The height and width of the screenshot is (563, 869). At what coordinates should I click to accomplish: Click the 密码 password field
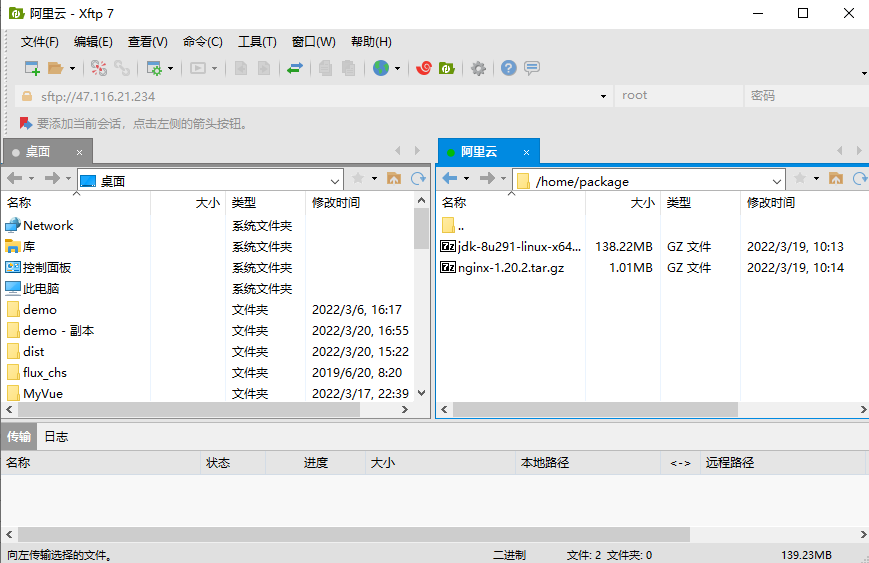pos(806,96)
